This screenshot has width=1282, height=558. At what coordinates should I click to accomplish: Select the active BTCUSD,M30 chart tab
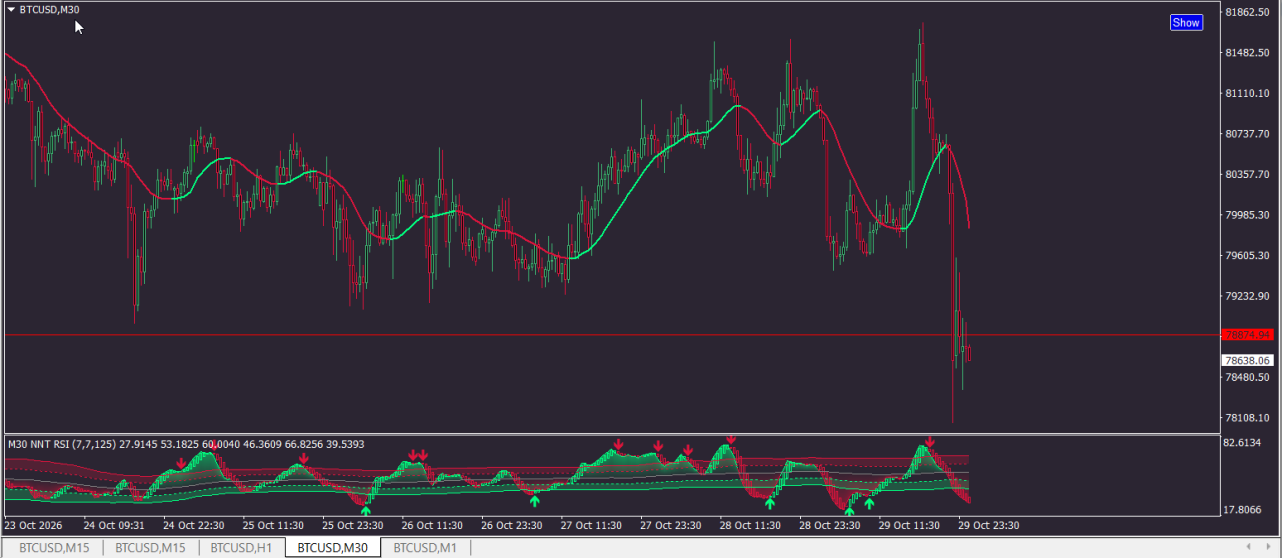pyautogui.click(x=333, y=547)
